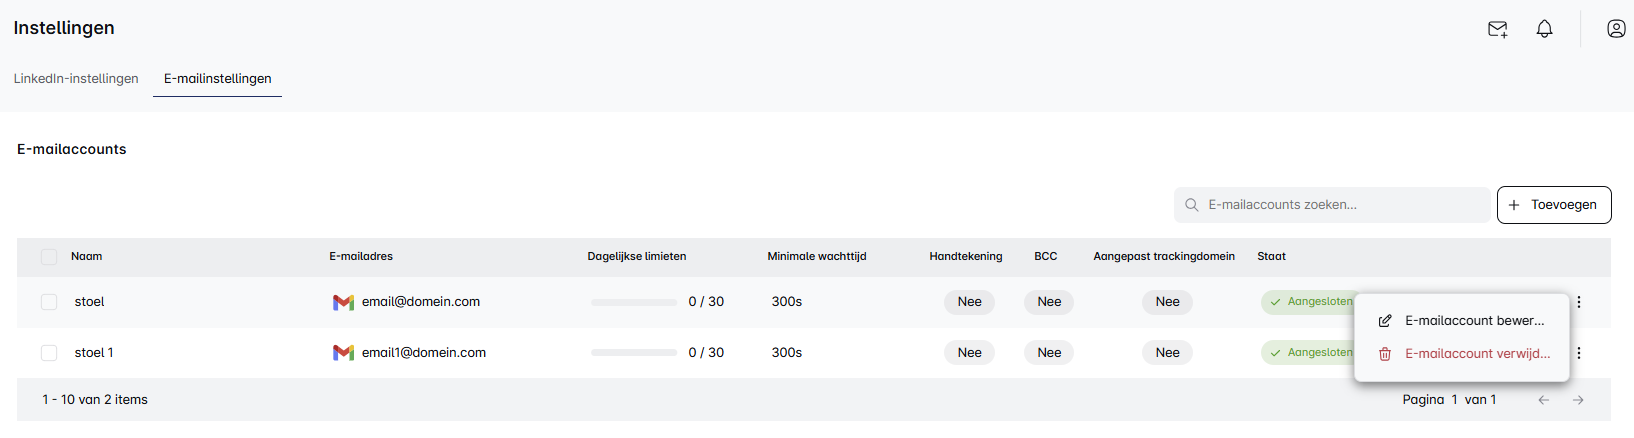Select the checkbox for stoel 1
1634x438 pixels.
(x=49, y=353)
